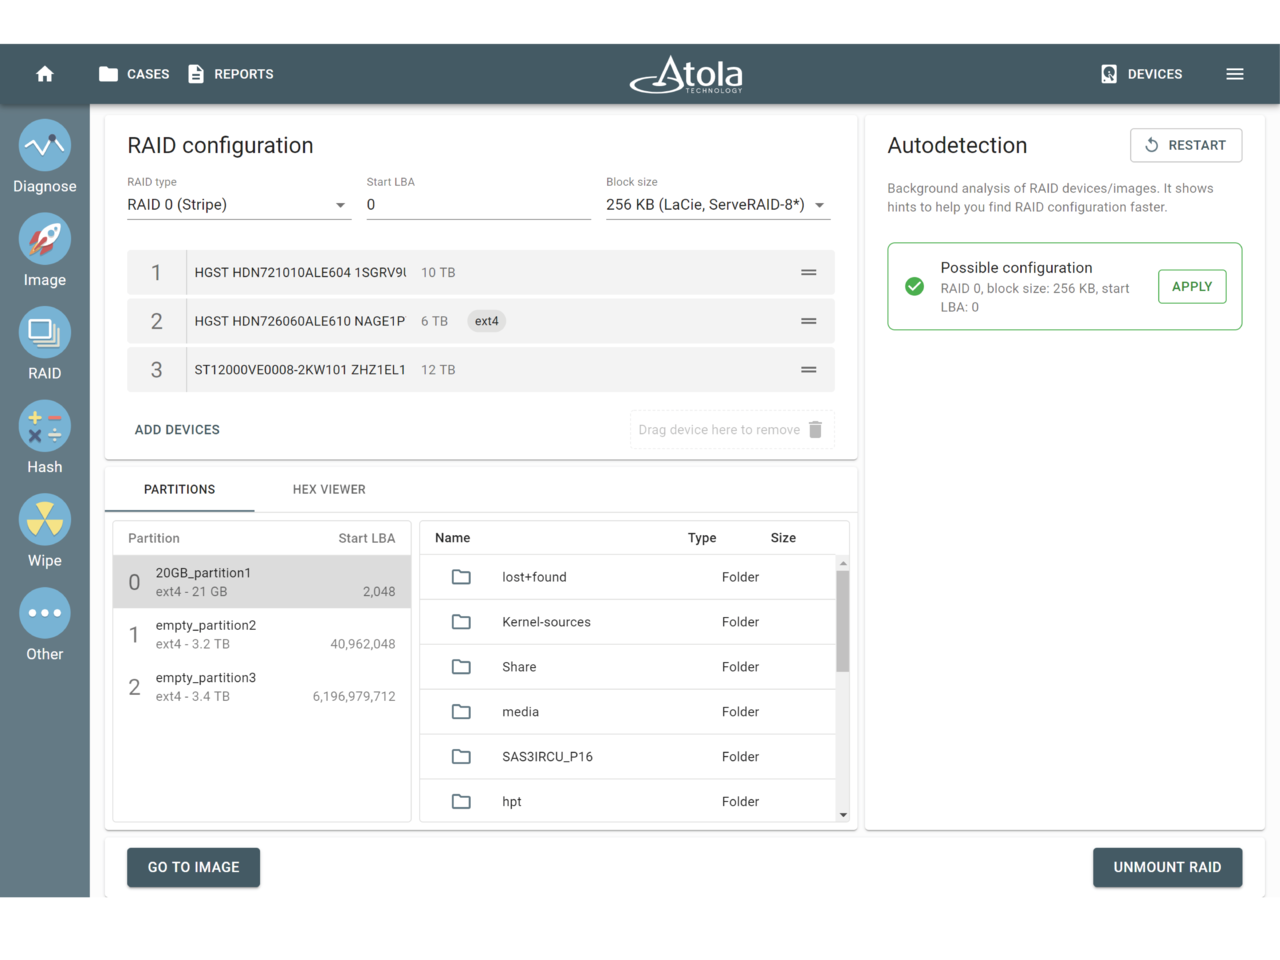This screenshot has width=1280, height=960.
Task: Click the SAS3IRCU_P16 folder icon
Action: point(461,757)
